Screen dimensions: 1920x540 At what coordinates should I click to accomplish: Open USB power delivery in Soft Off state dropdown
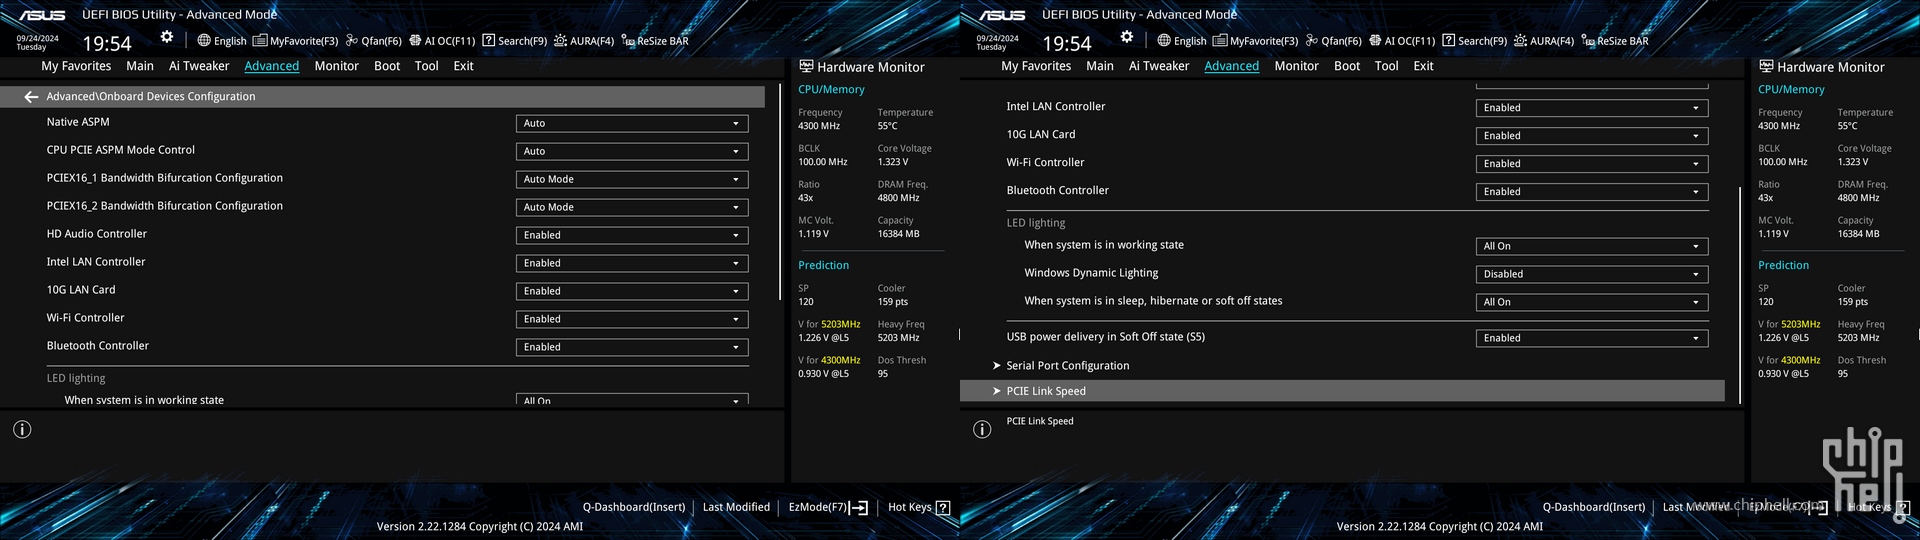pyautogui.click(x=1592, y=338)
